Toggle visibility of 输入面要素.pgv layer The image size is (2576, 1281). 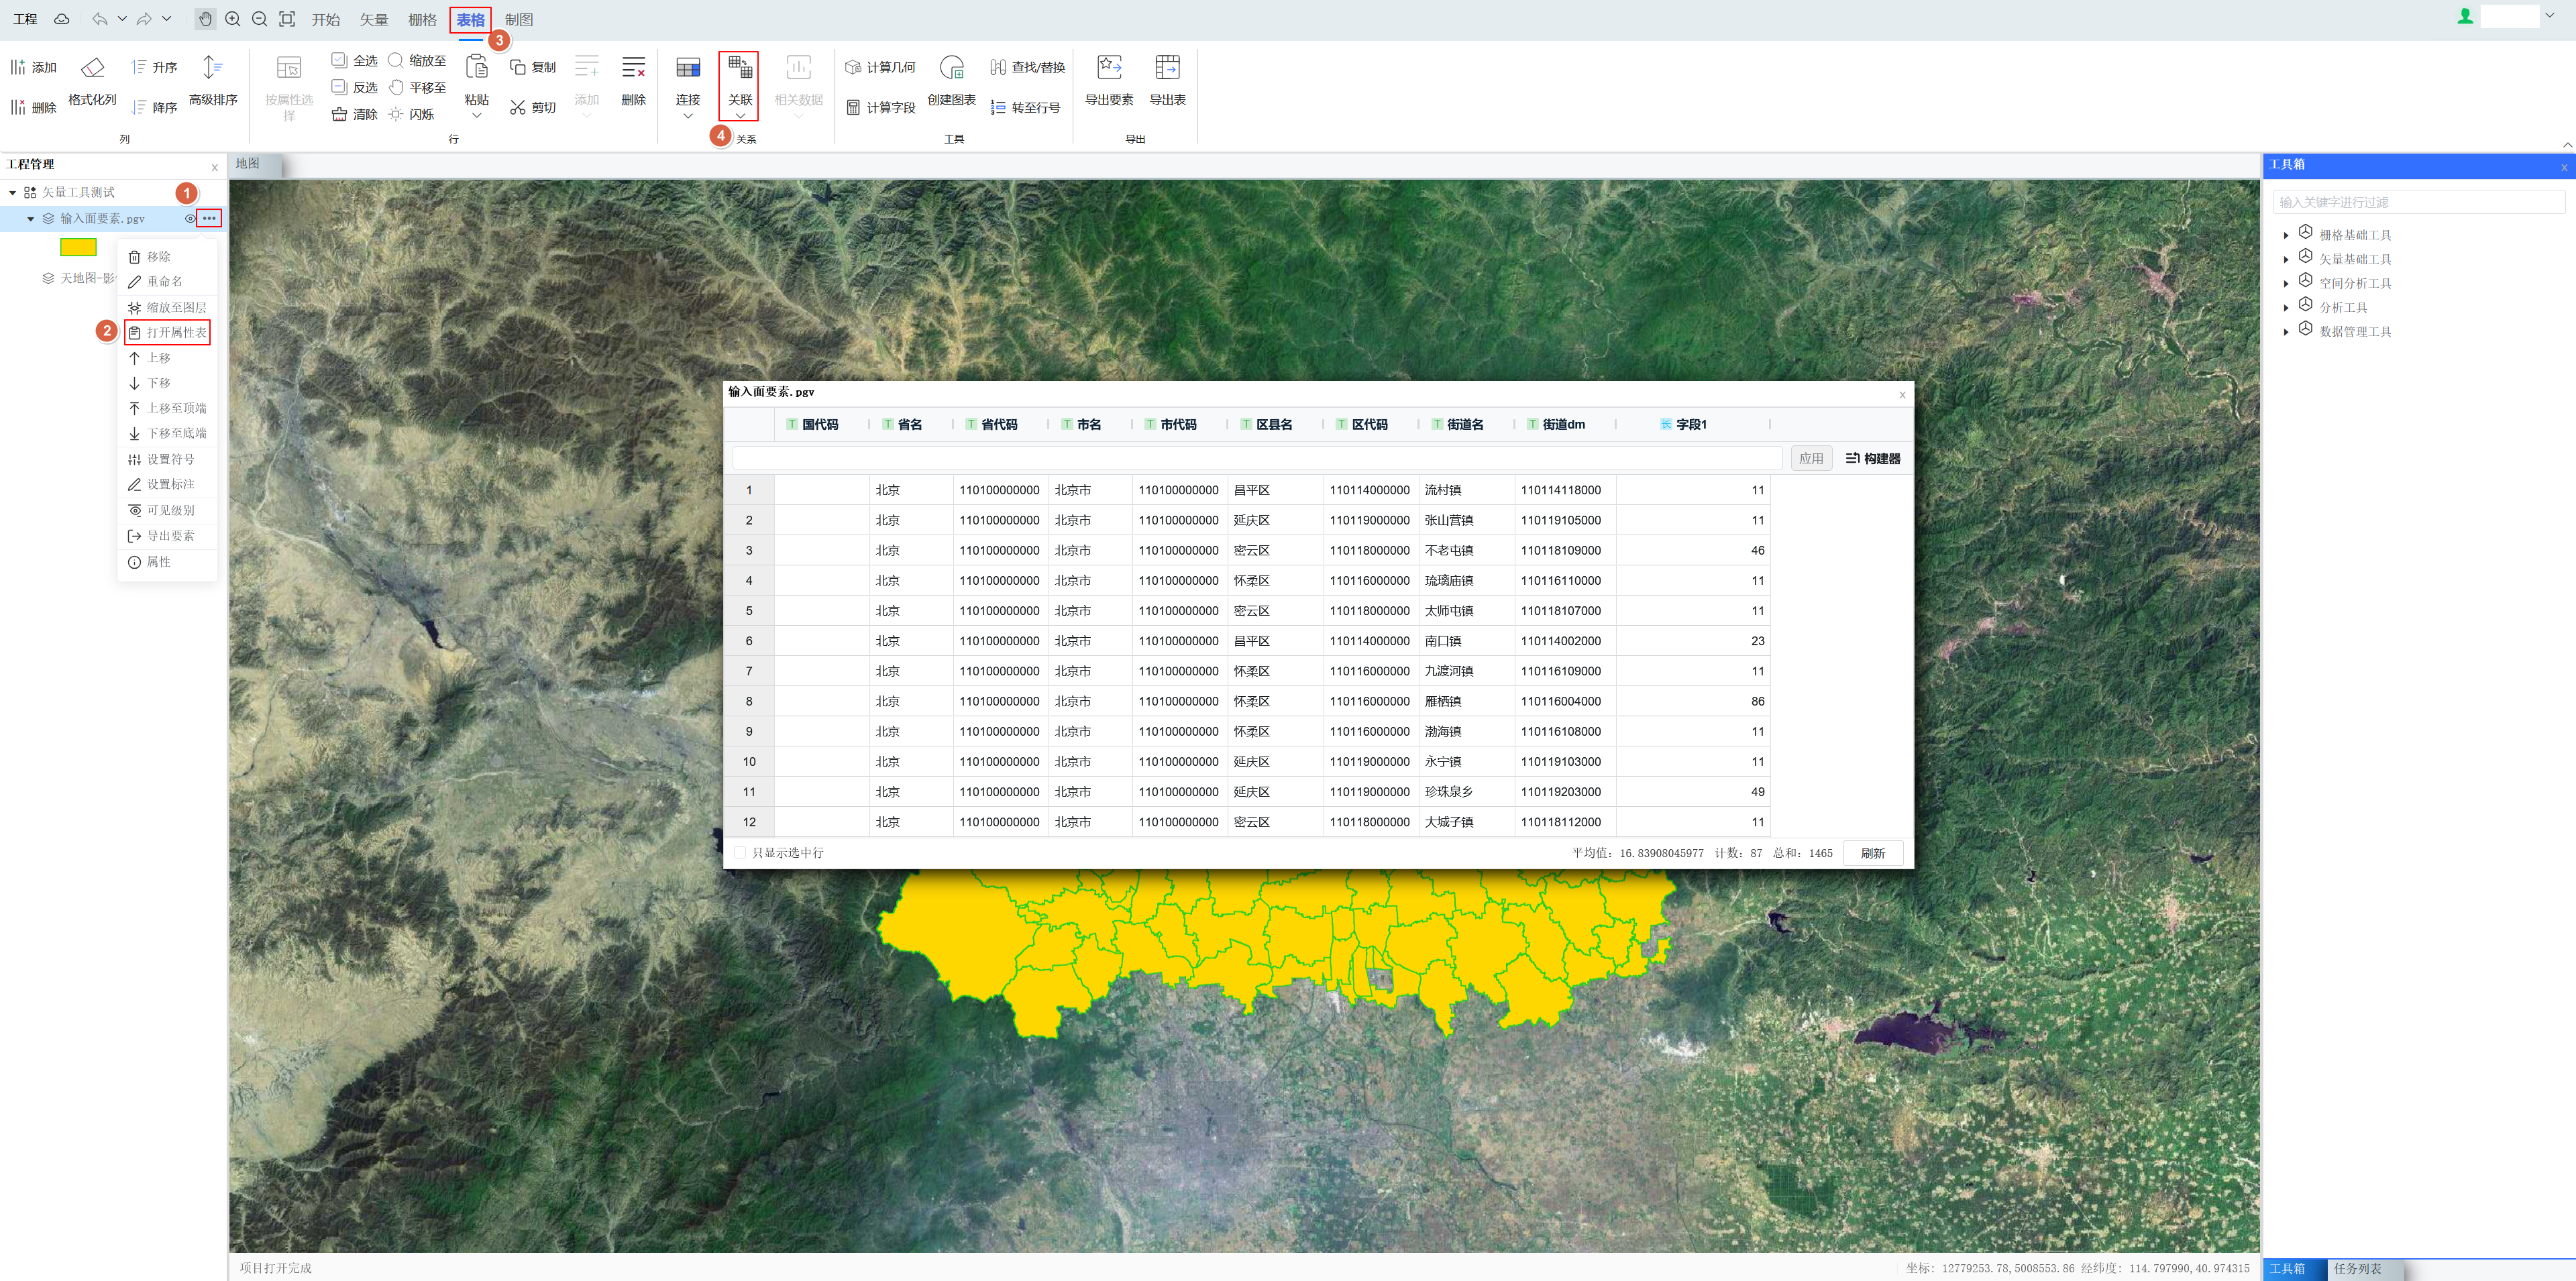tap(190, 218)
